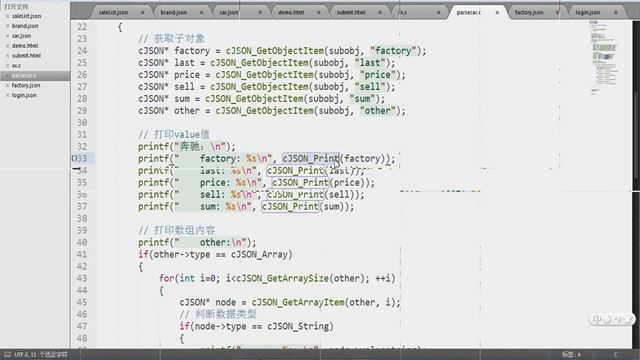Screen dimensions: 640x360
Task: Click "last" string on line 25
Action: pos(370,63)
